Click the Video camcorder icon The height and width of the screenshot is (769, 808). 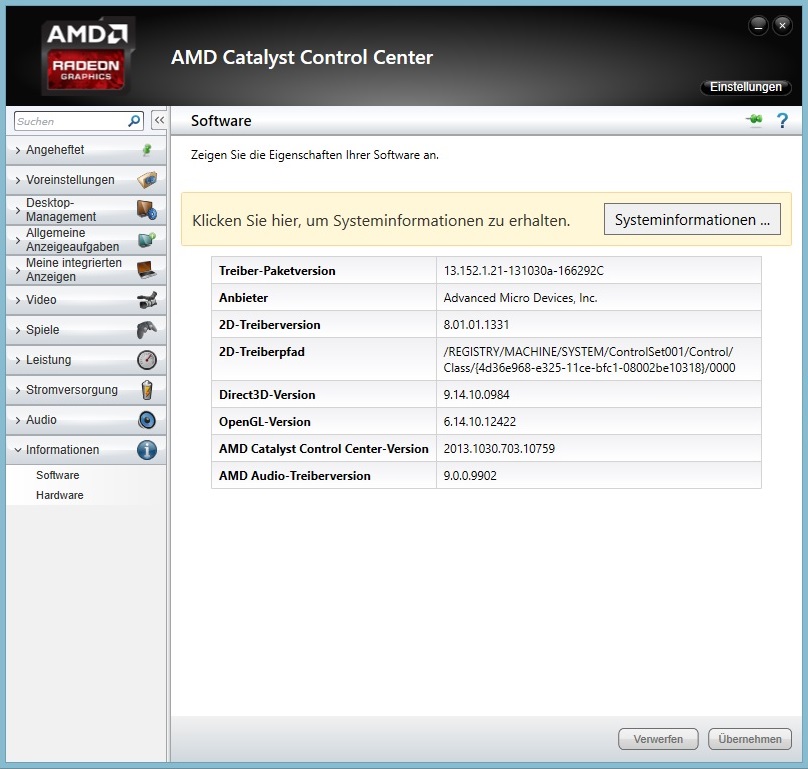[147, 300]
